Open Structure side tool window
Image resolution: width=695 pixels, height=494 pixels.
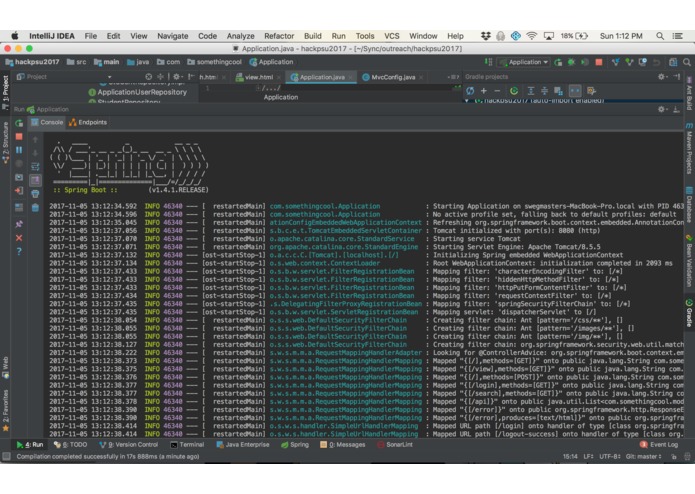5,143
